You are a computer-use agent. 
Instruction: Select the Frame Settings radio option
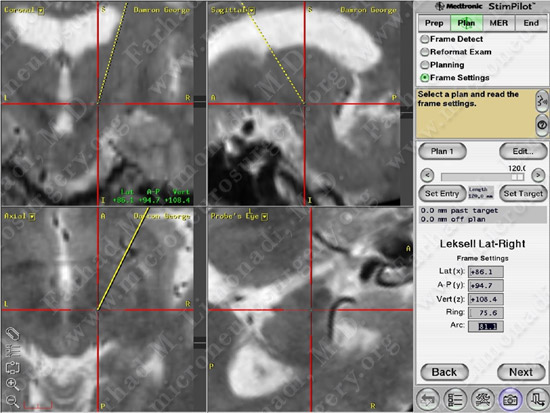click(424, 78)
